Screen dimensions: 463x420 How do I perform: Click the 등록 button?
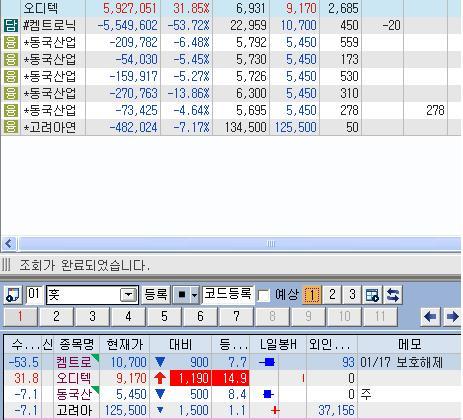pos(156,295)
